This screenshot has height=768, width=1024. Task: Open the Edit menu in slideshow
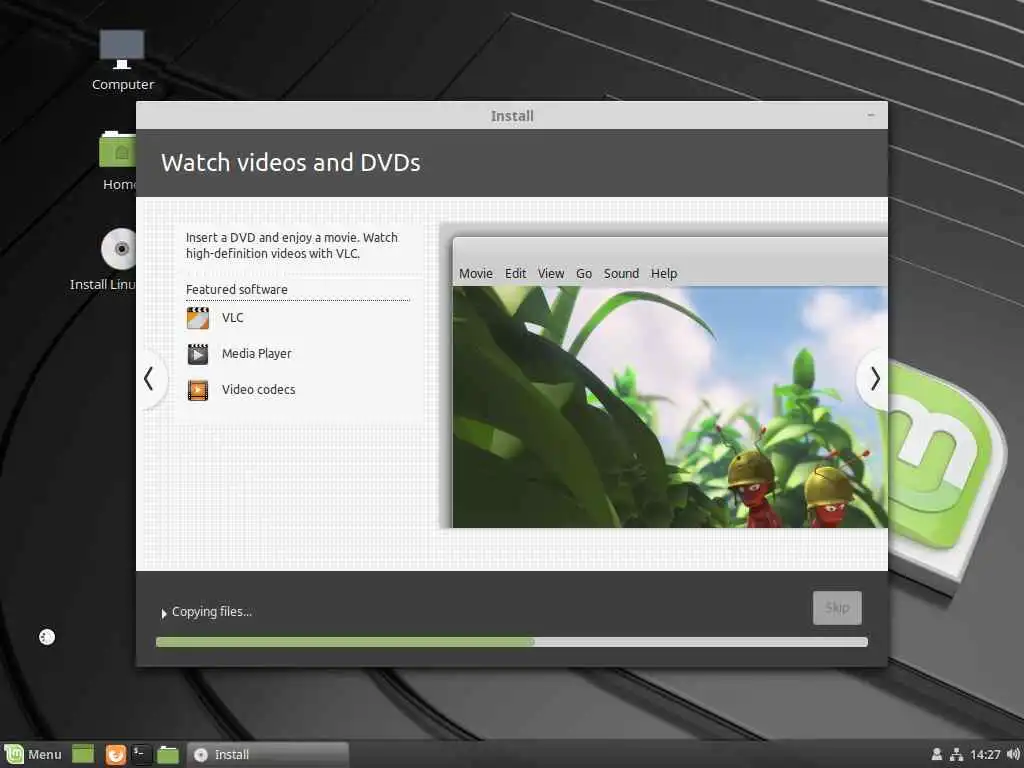(x=515, y=274)
